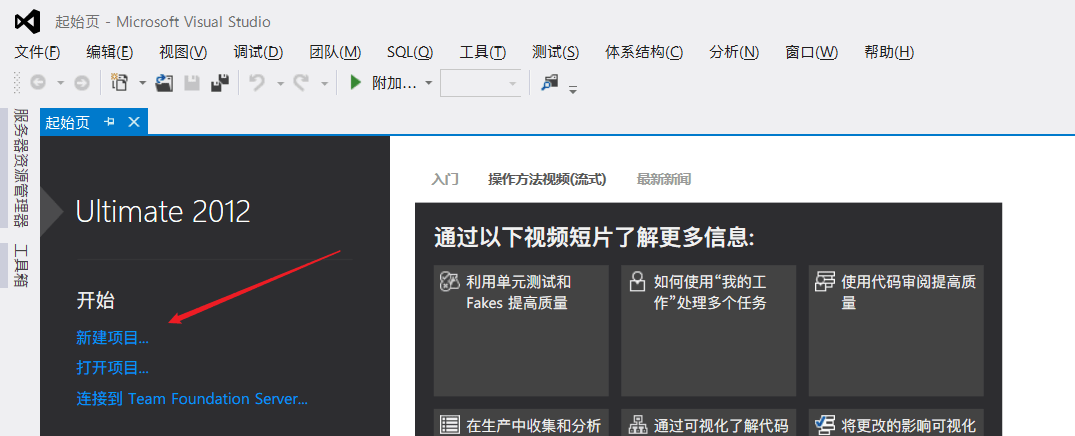The image size is (1075, 436).
Task: Open the empty solution configuration combo box
Action: coord(480,84)
